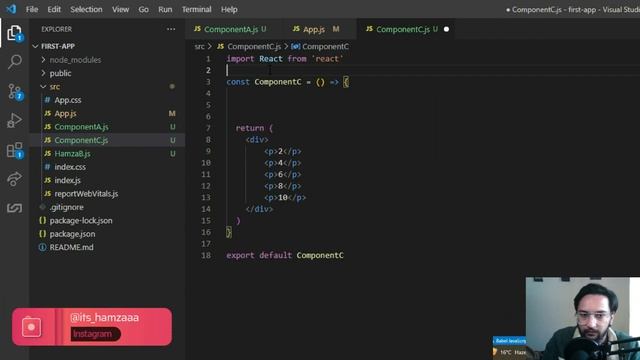
Task: Open the Live Share icon in activity bar
Action: 14,179
